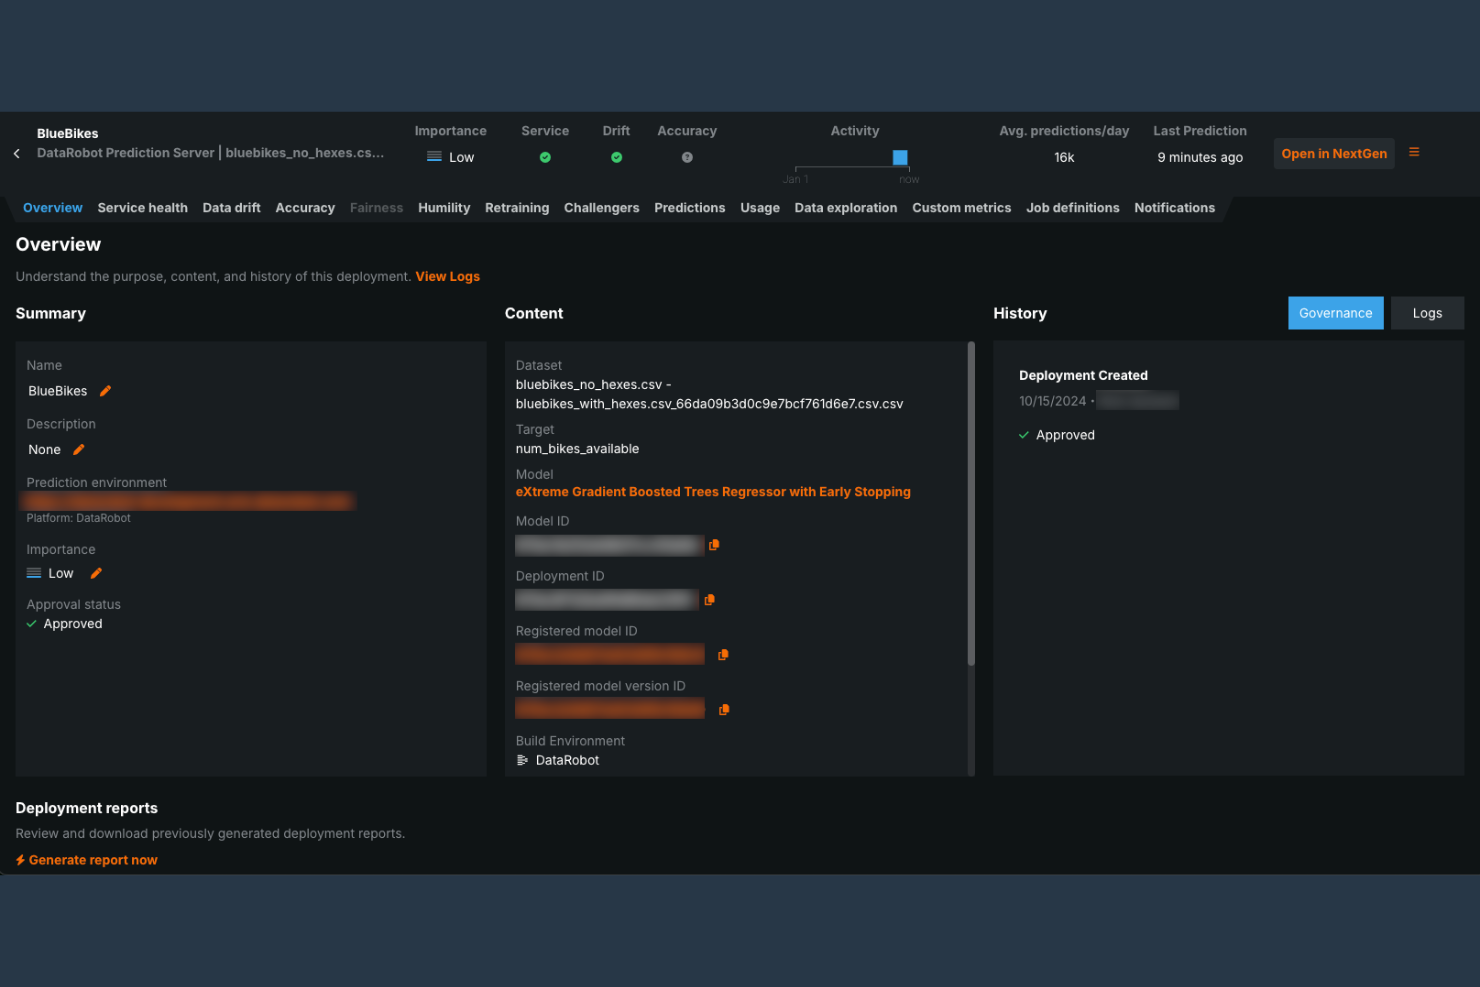The height and width of the screenshot is (987, 1480).
Task: Open the Data drift tab
Action: tap(232, 208)
